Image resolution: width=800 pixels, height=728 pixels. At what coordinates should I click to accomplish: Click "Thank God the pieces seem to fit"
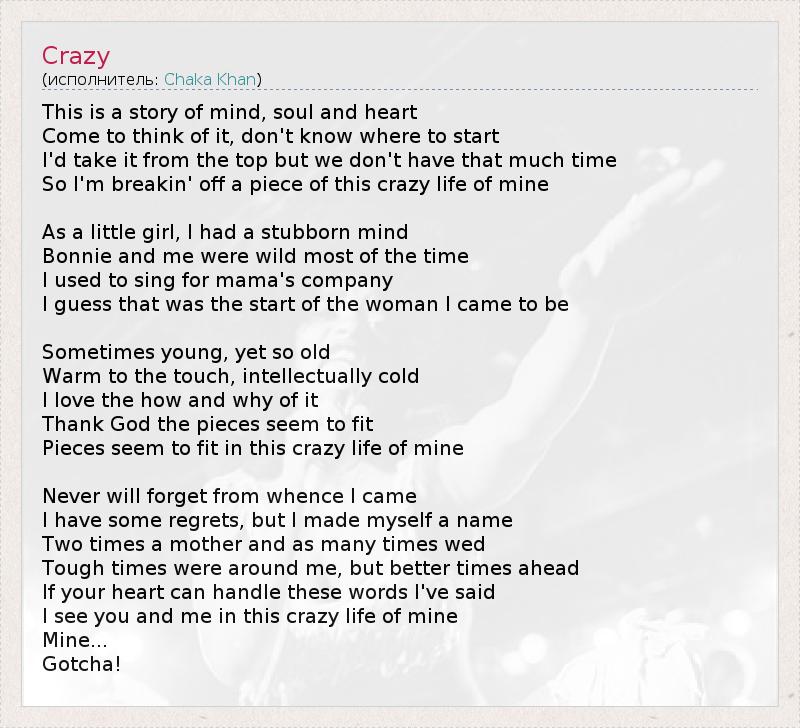tap(207, 424)
